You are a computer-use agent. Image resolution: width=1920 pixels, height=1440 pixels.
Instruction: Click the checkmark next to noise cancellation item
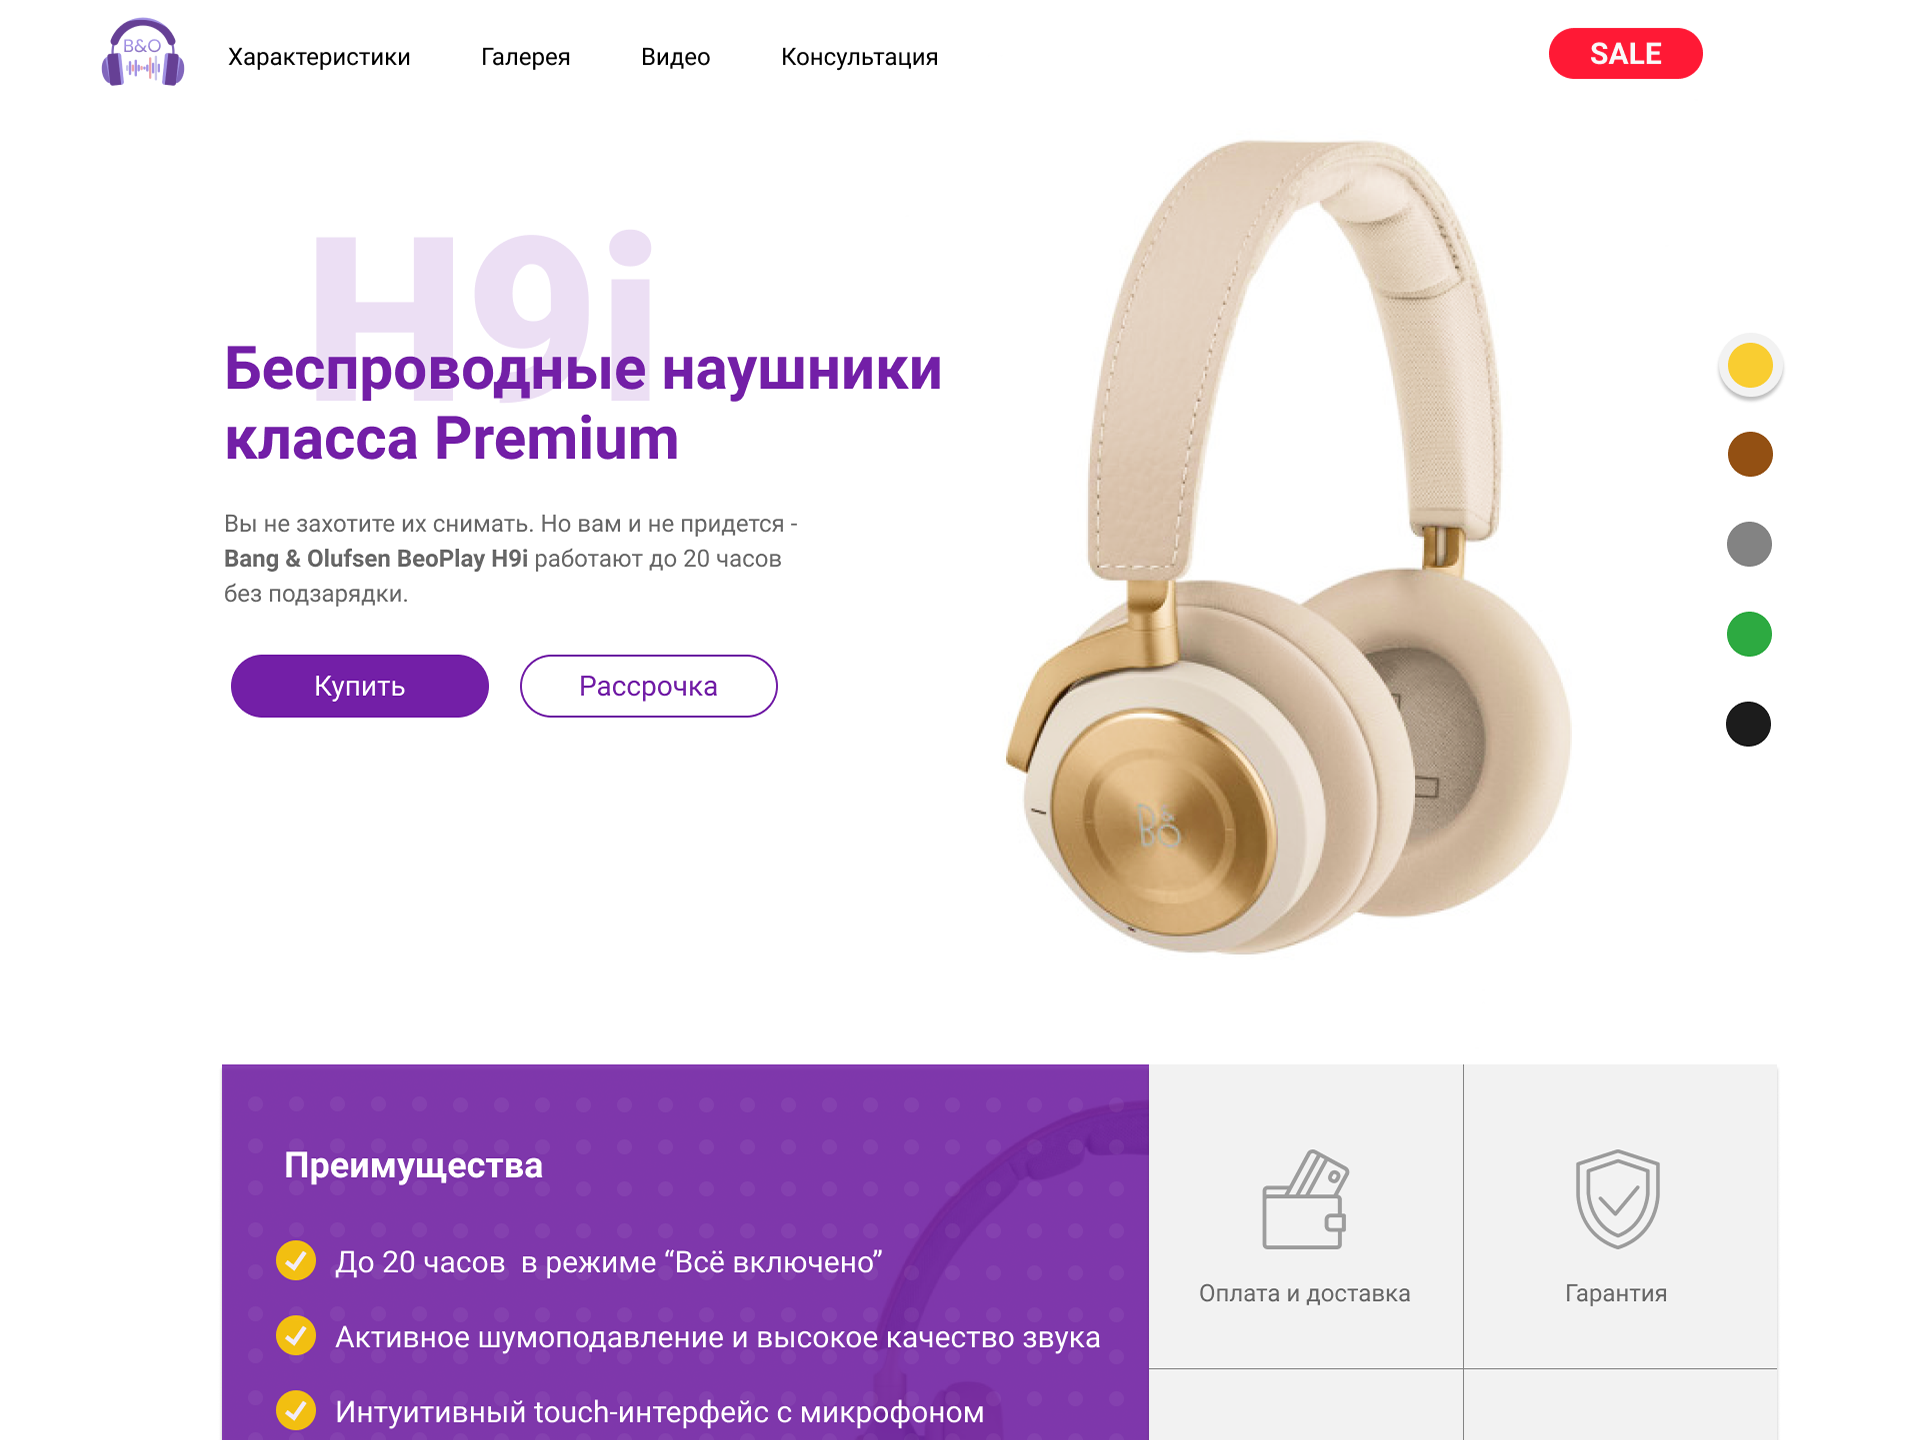[296, 1335]
